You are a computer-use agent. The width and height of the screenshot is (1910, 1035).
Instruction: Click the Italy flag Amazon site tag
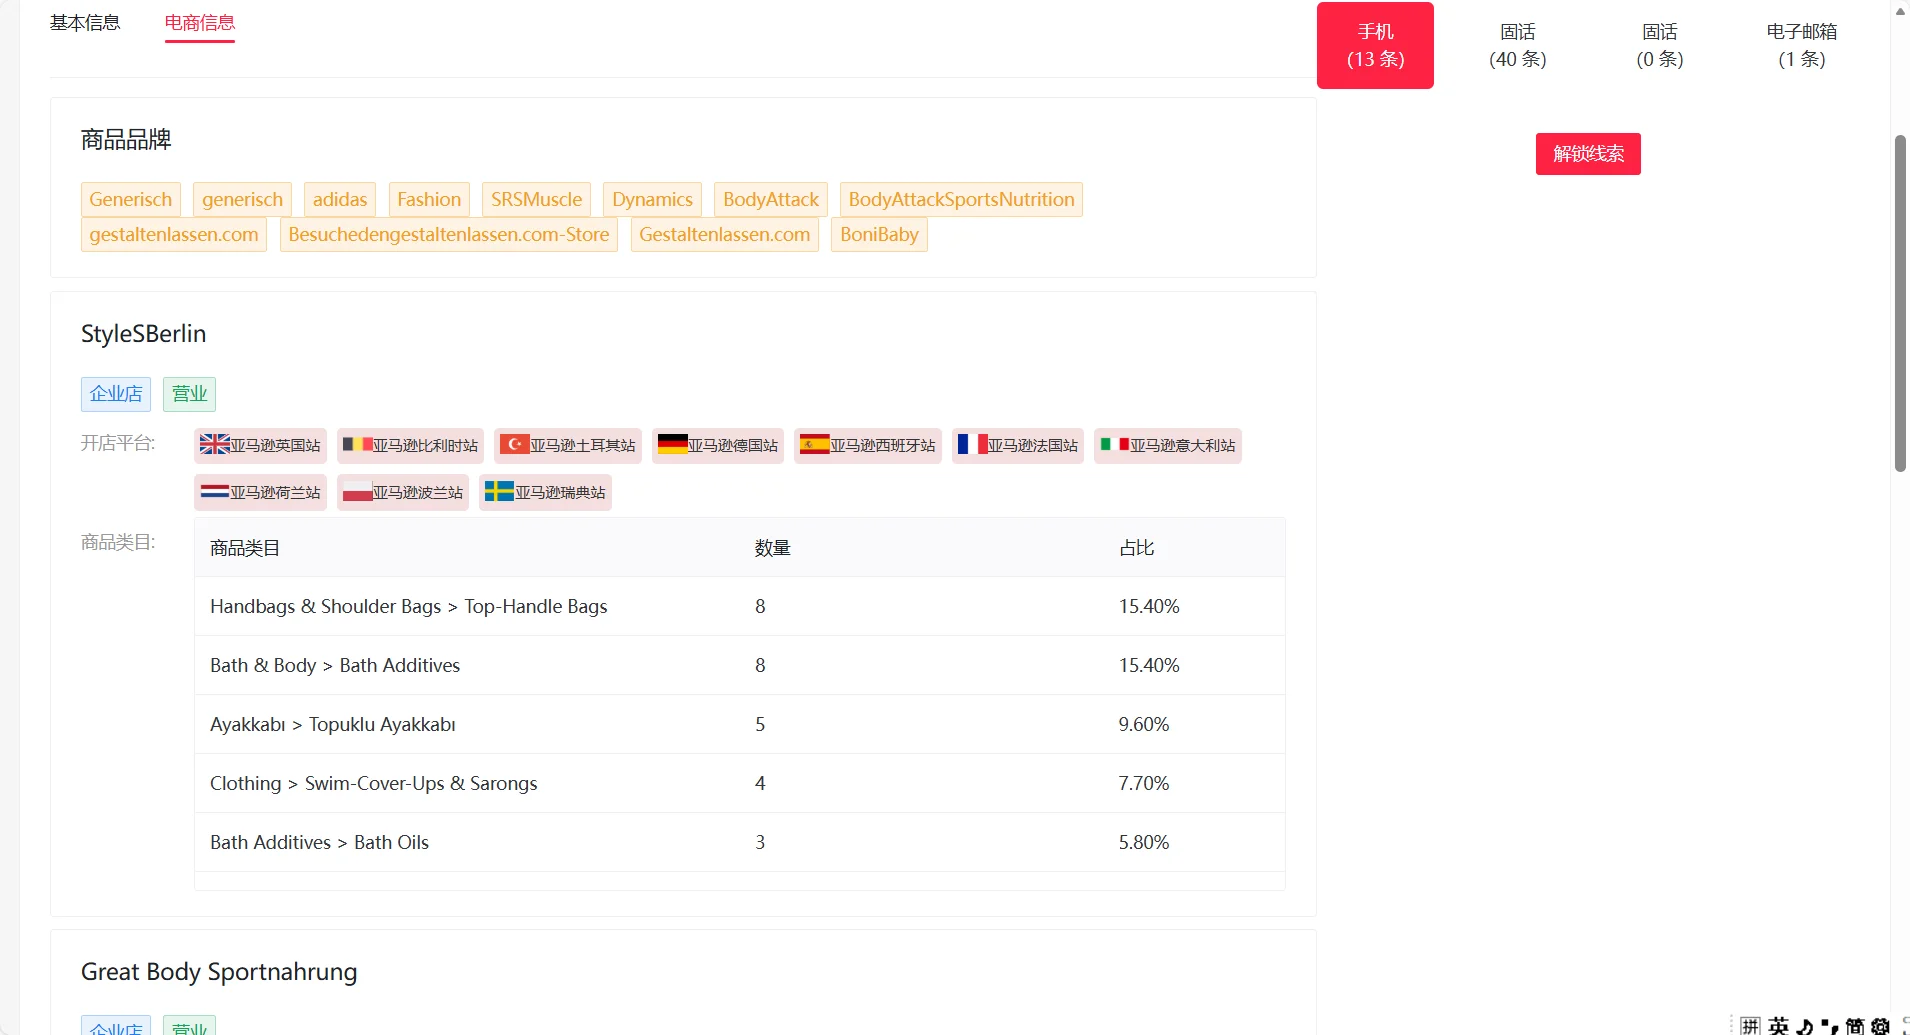pyautogui.click(x=1168, y=445)
